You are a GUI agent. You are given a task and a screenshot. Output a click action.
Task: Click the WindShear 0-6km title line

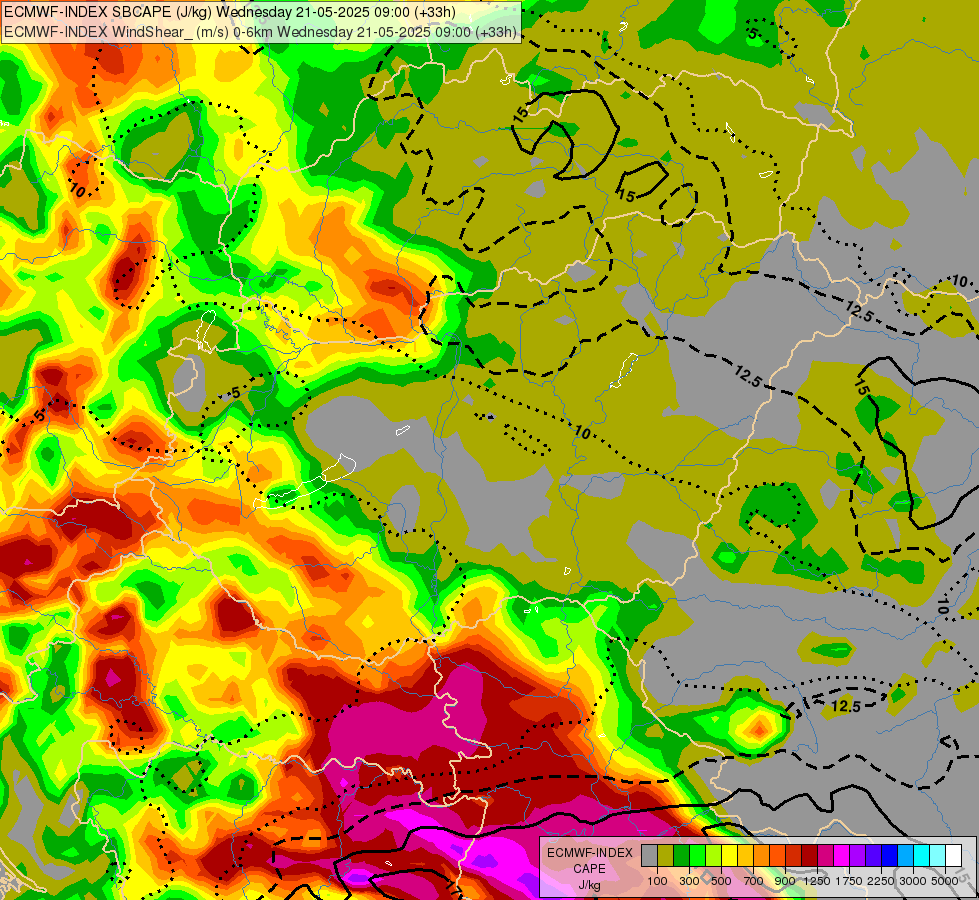(260, 32)
